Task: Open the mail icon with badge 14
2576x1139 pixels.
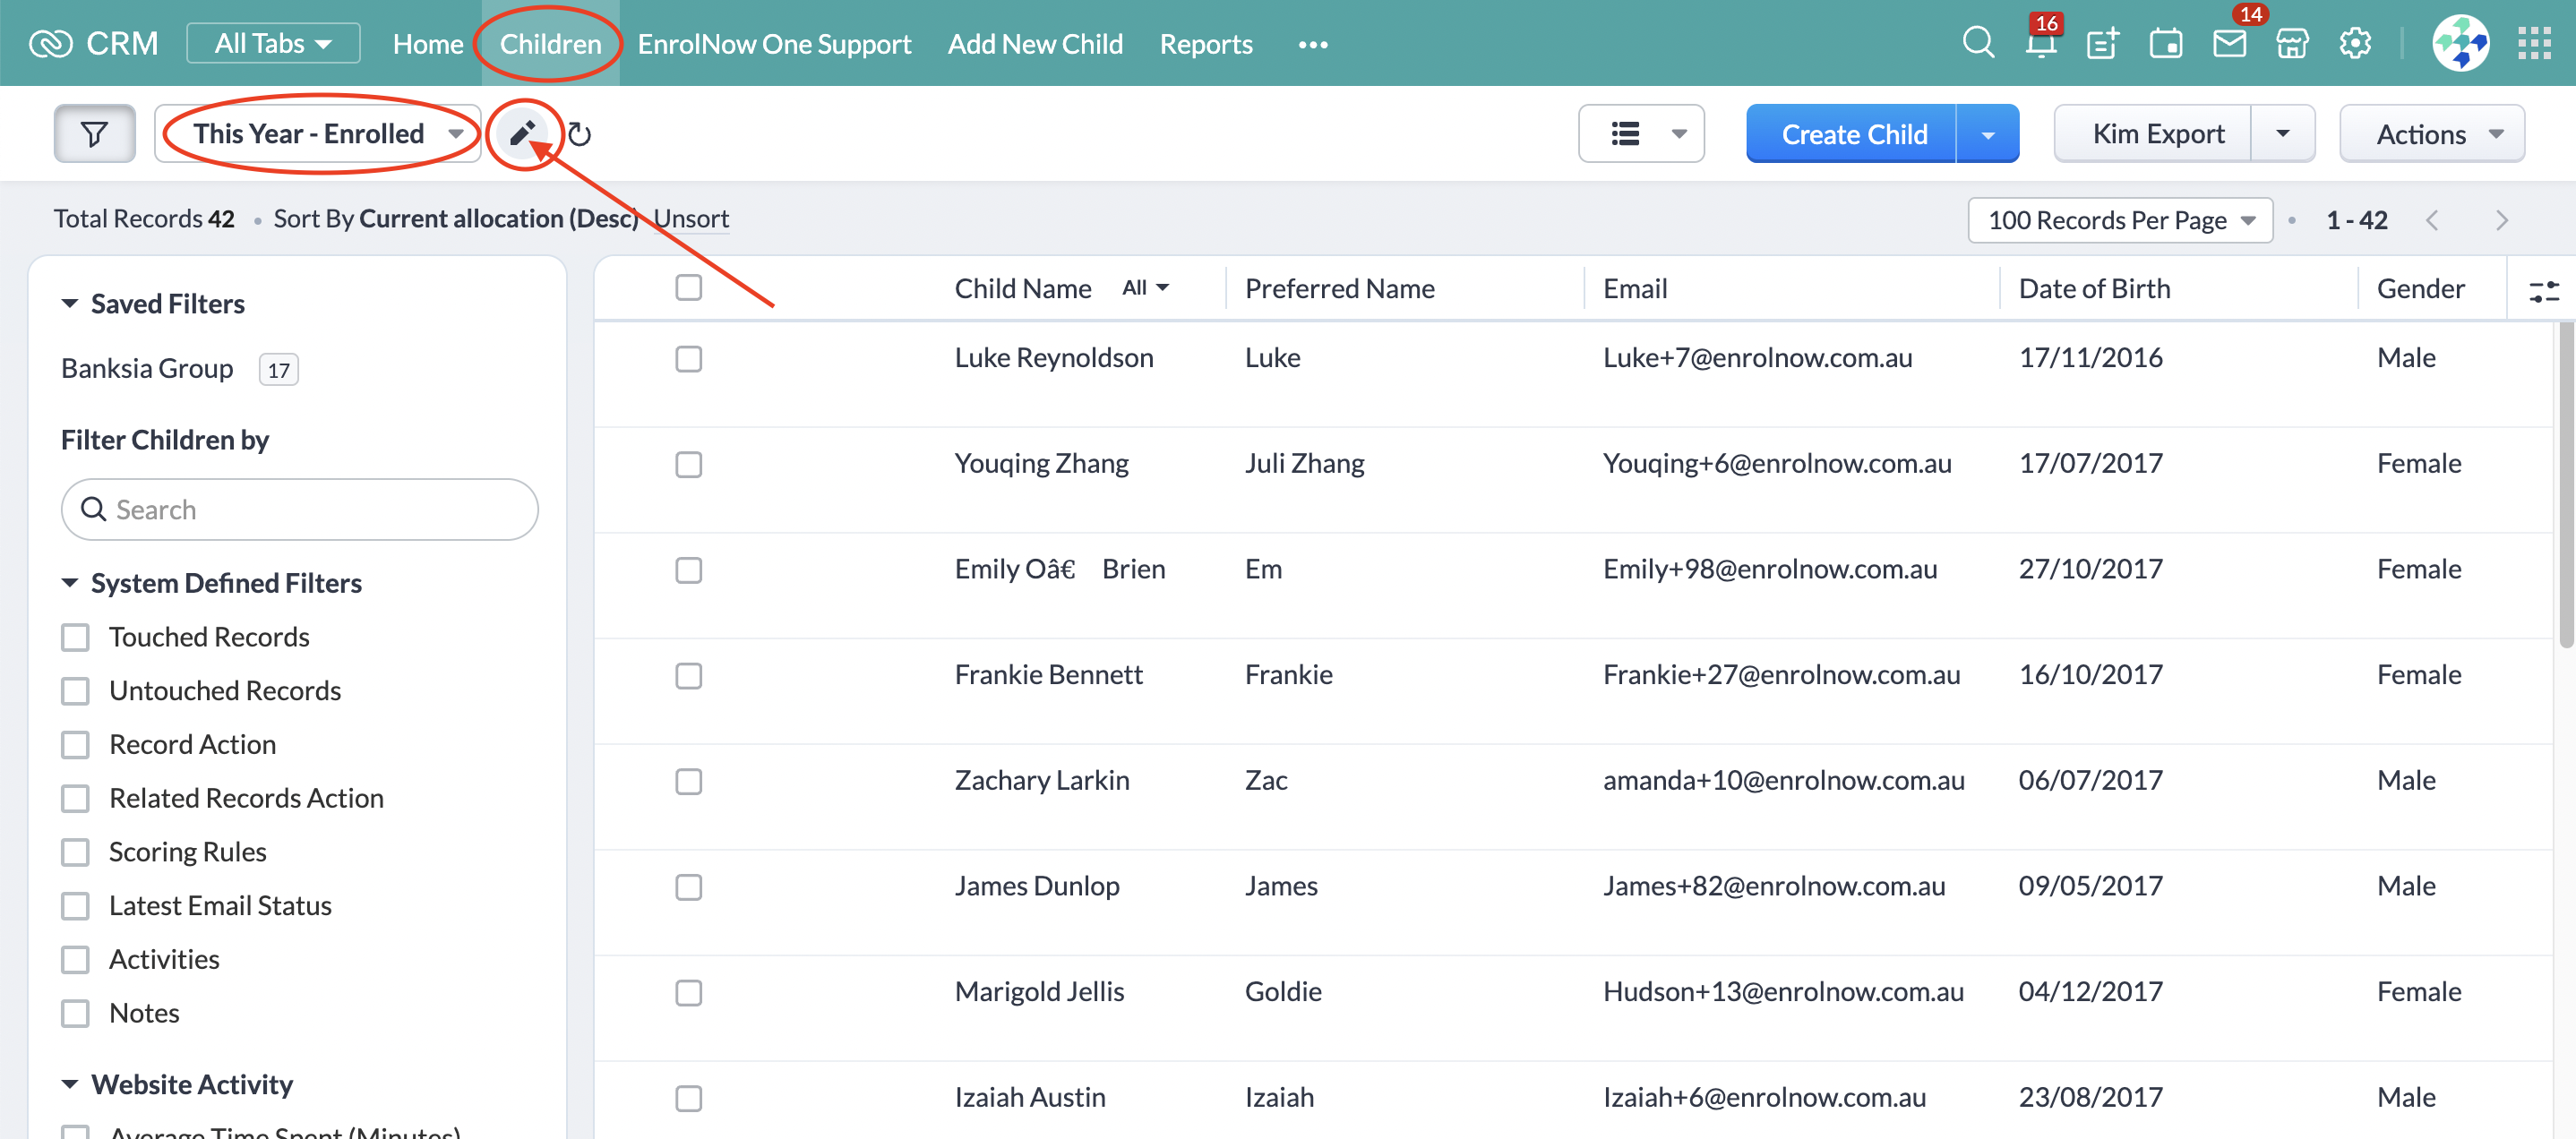Action: pyautogui.click(x=2229, y=43)
